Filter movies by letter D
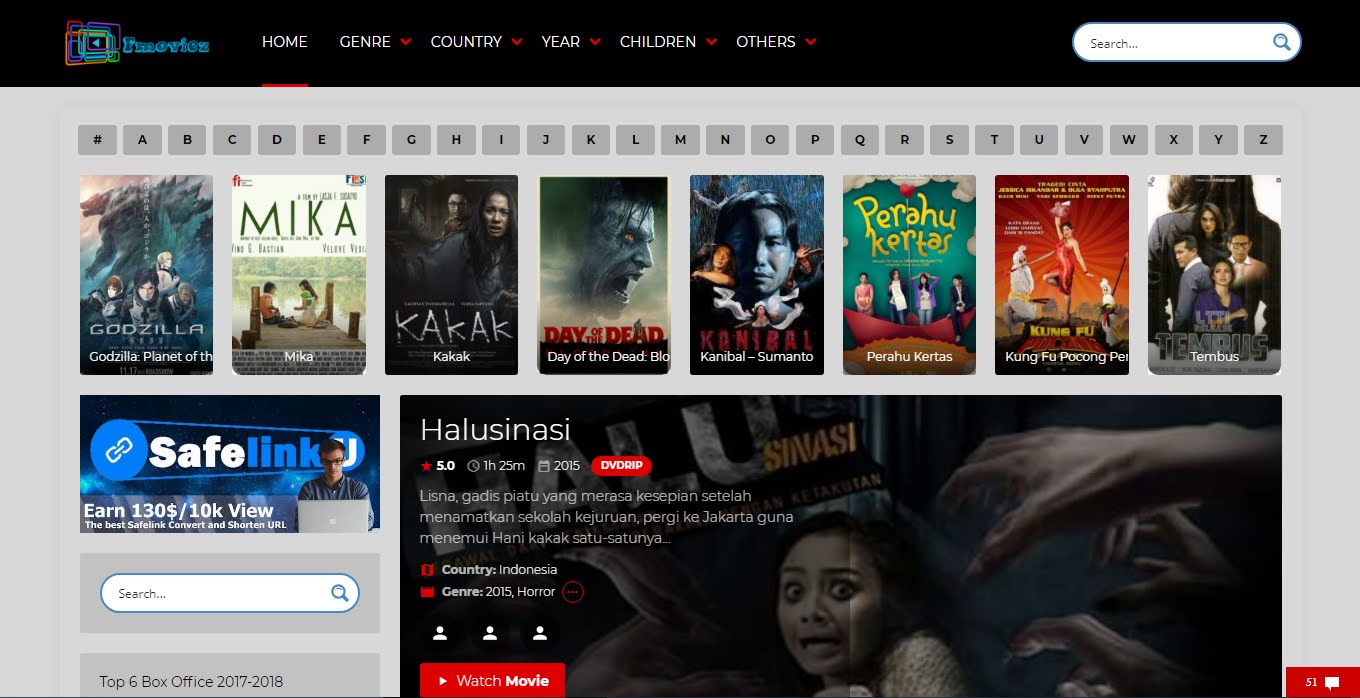 [x=277, y=140]
